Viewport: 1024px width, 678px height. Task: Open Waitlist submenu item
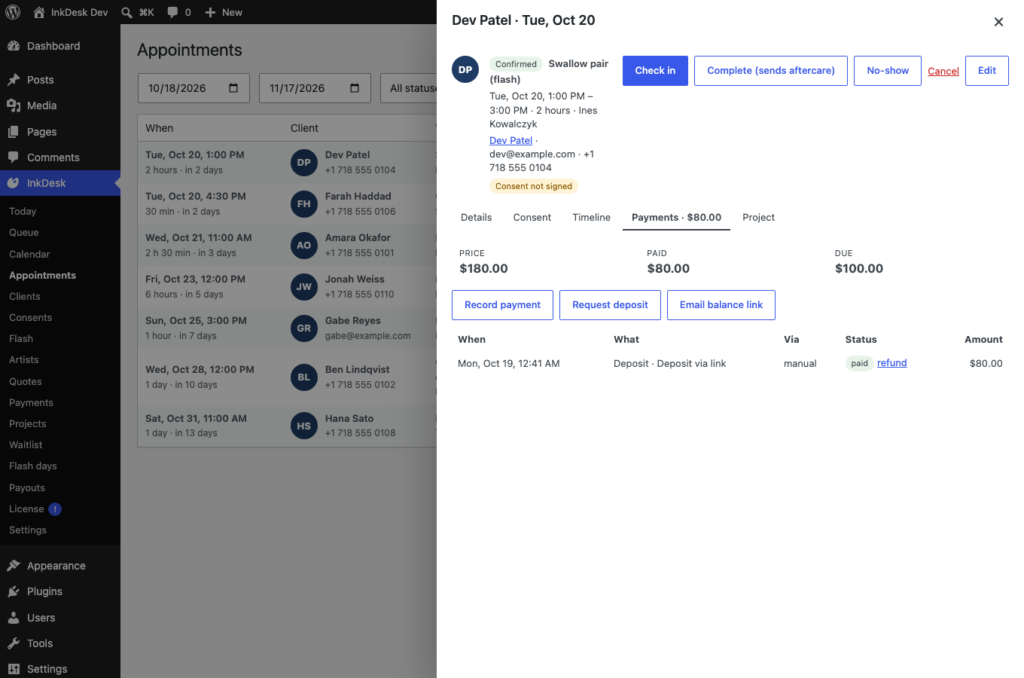[25, 445]
